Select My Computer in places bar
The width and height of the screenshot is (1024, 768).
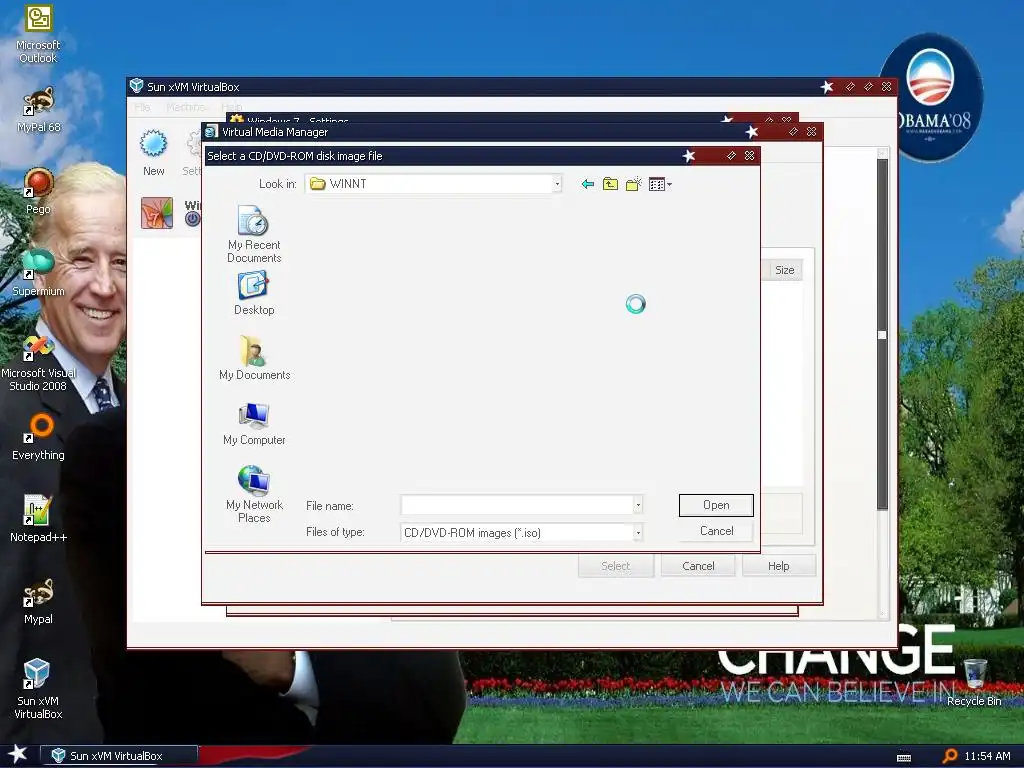[x=254, y=424]
